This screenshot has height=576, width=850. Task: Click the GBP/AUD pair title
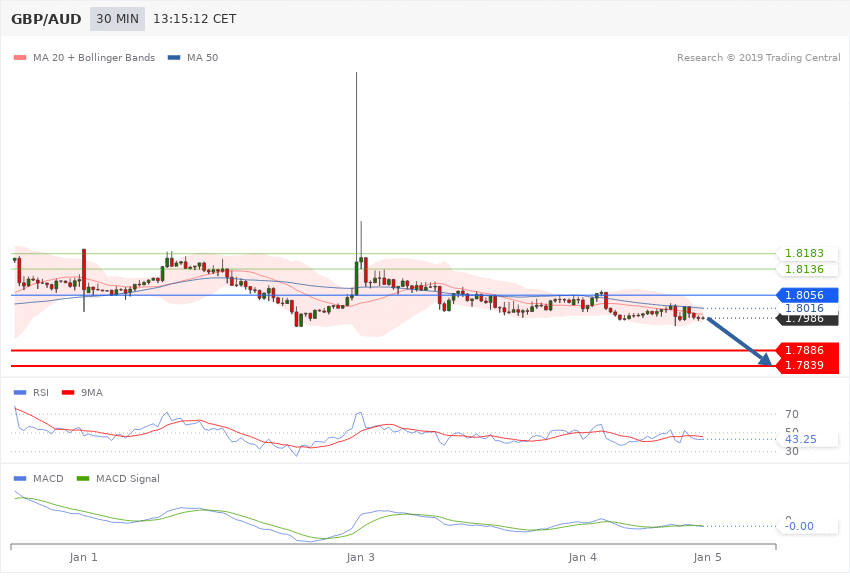tap(46, 19)
